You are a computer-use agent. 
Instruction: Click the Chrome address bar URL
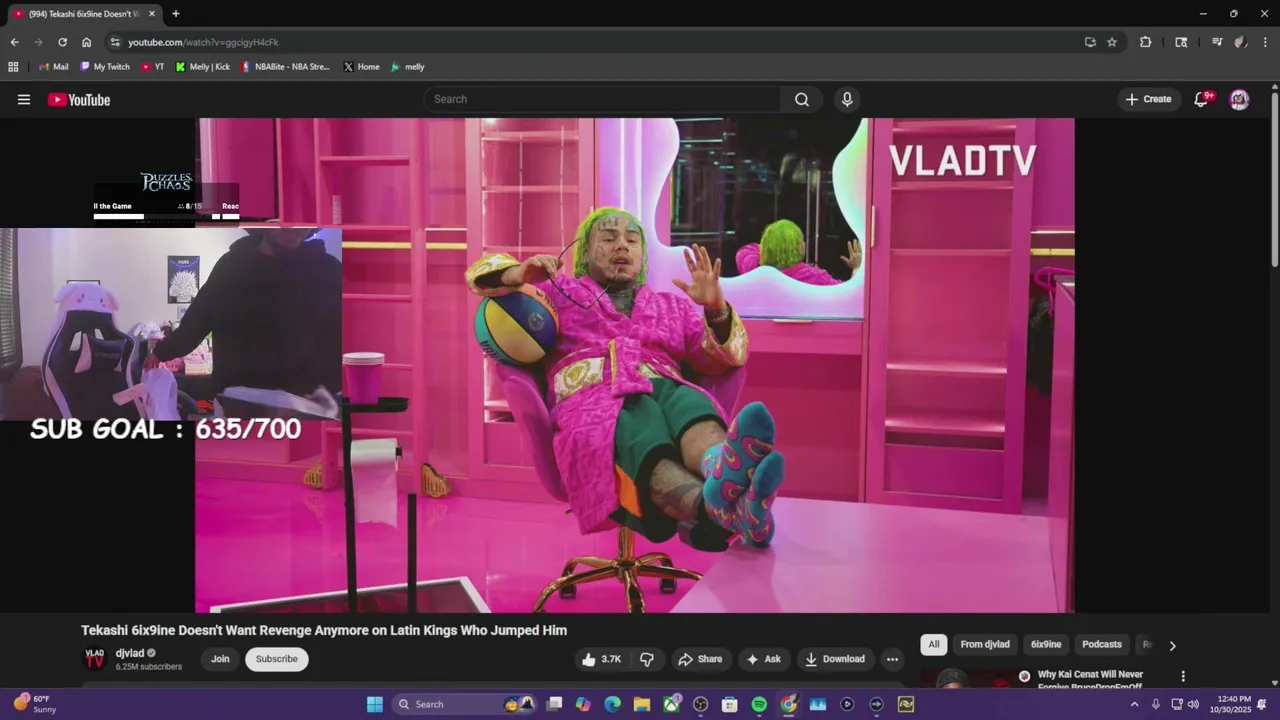coord(203,42)
